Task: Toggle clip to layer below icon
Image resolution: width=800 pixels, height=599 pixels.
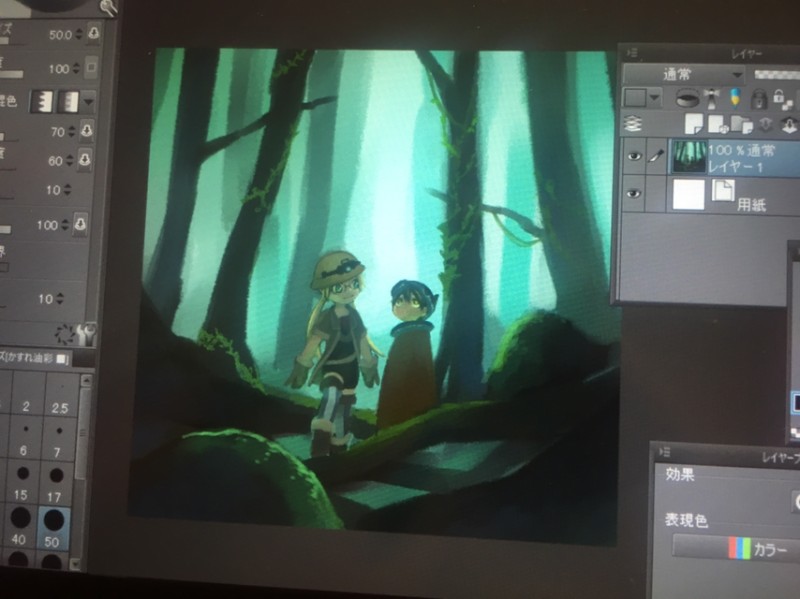Action: click(686, 97)
